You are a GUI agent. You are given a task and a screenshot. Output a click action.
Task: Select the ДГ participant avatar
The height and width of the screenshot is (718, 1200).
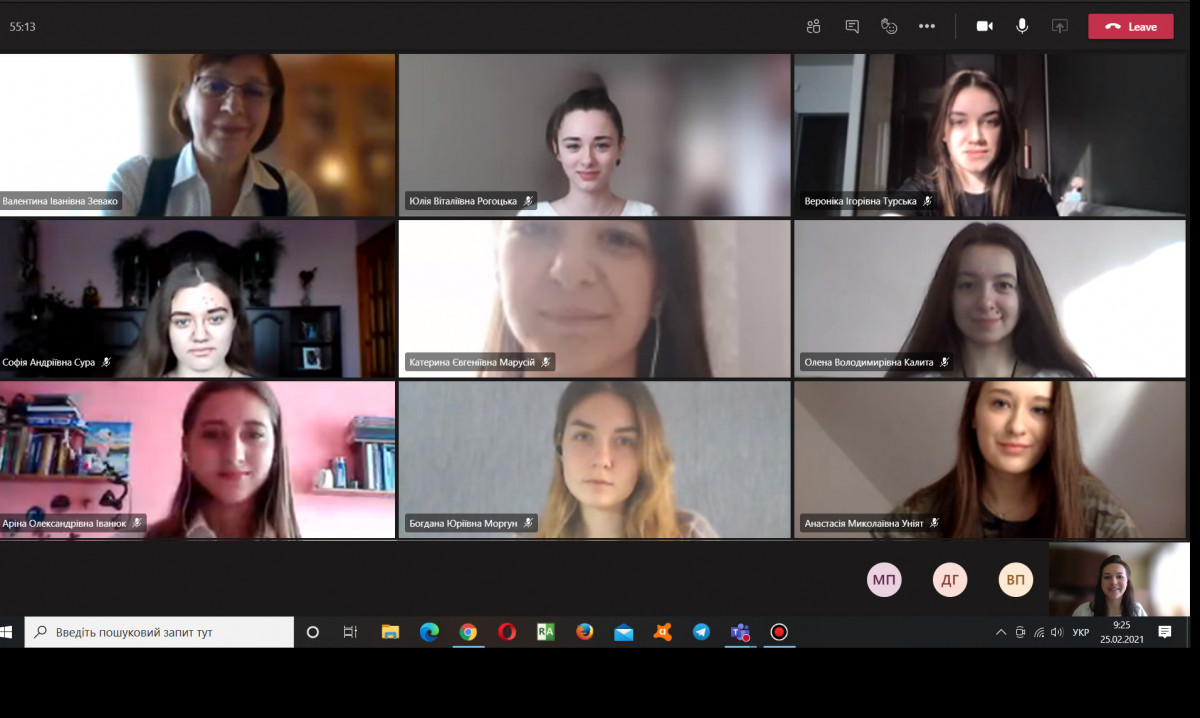[950, 580]
